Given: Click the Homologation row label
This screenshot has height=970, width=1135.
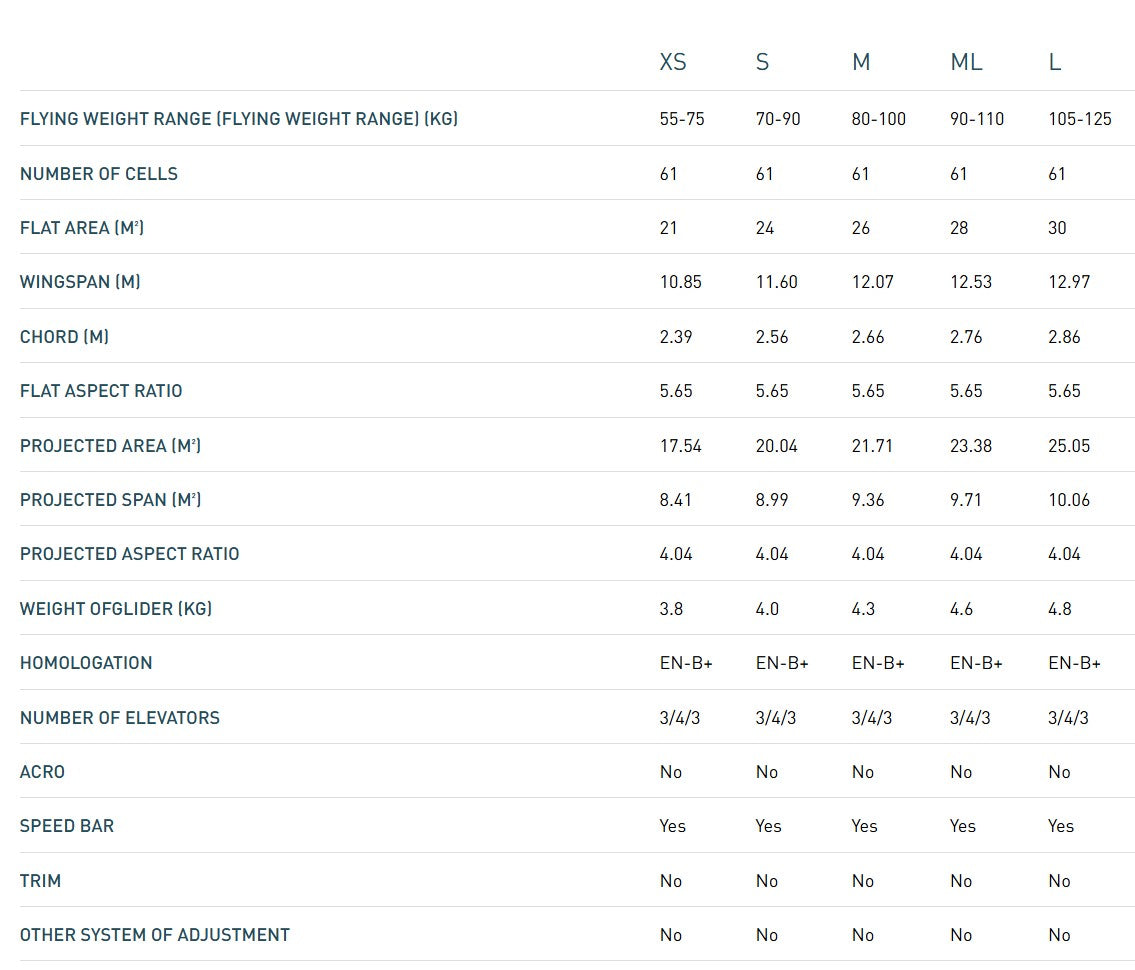Looking at the screenshot, I should pos(86,663).
